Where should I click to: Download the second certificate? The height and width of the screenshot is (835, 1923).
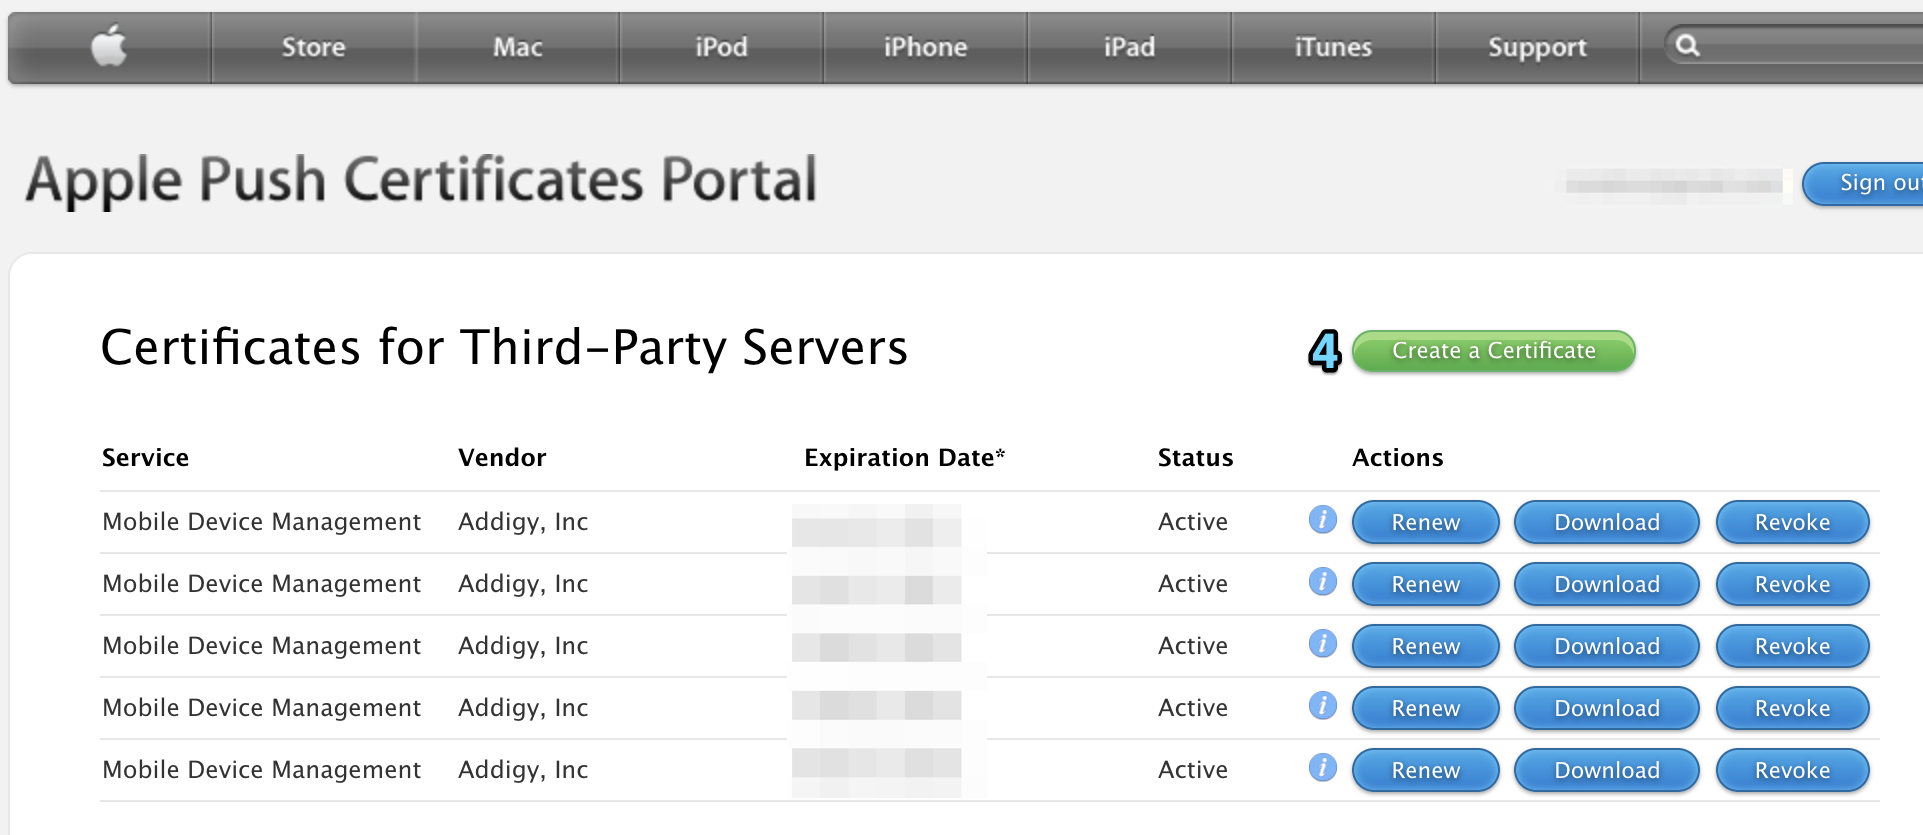(x=1606, y=584)
